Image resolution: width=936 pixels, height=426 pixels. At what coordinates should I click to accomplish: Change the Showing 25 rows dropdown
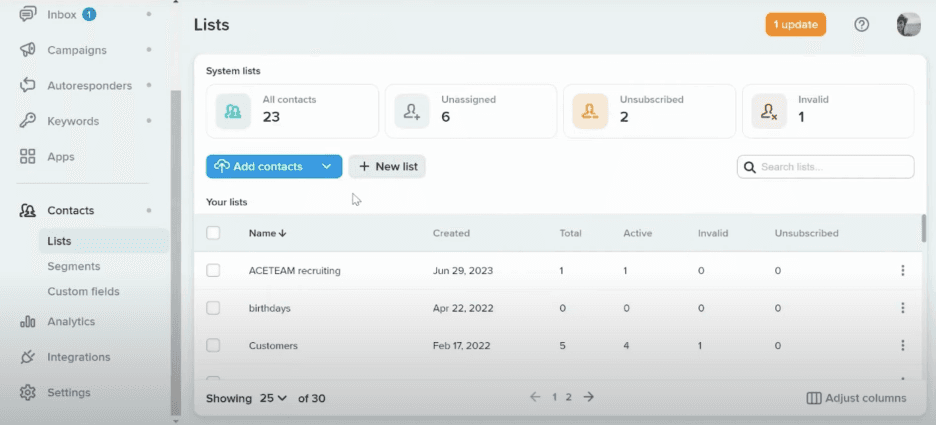(x=273, y=398)
